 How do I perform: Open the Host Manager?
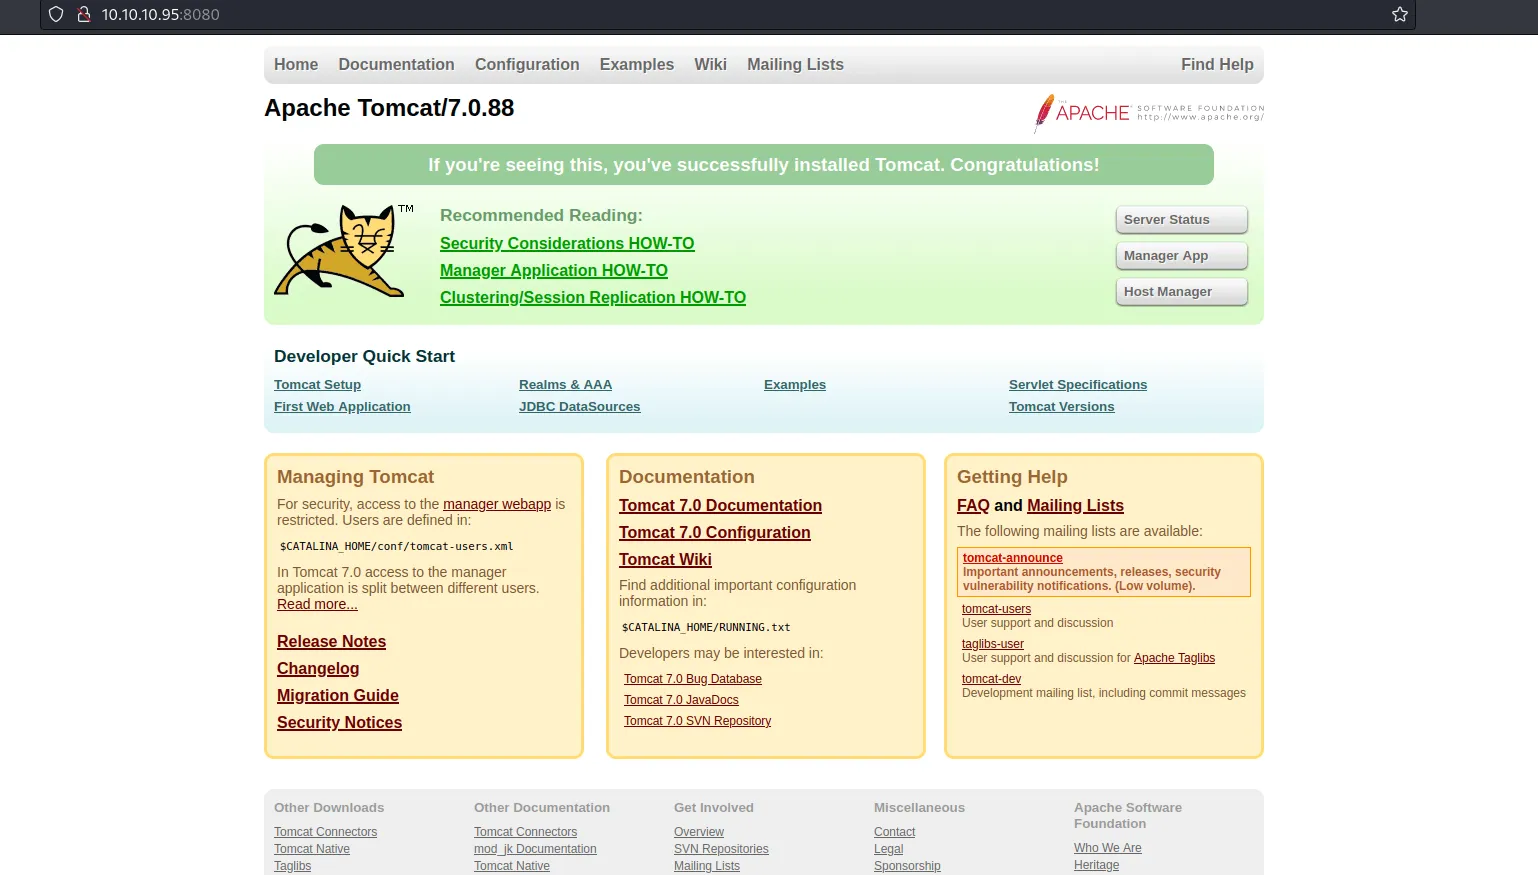click(1181, 291)
